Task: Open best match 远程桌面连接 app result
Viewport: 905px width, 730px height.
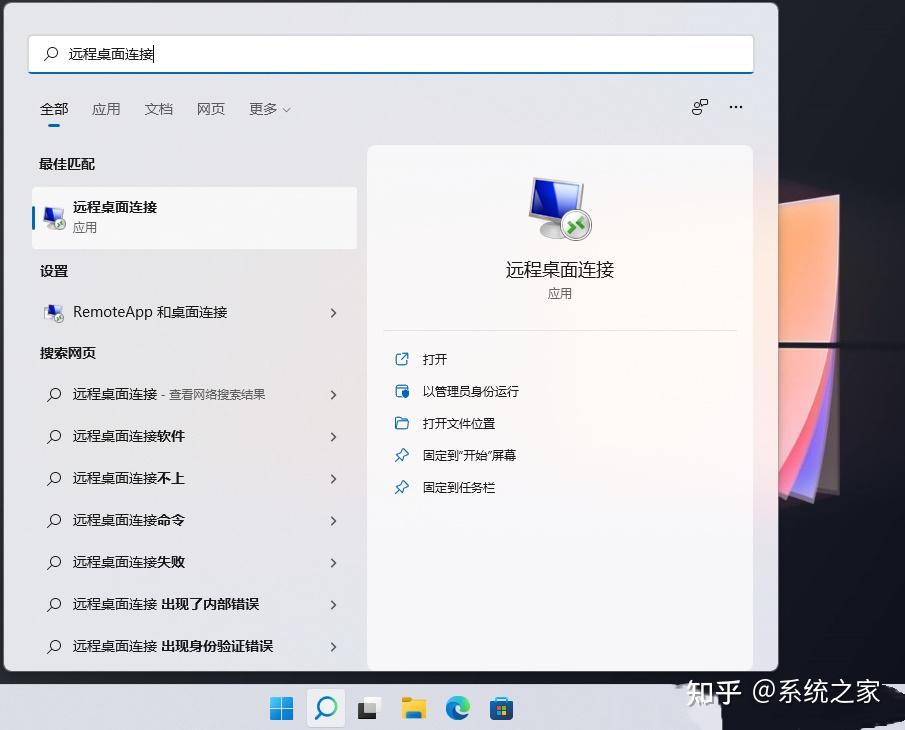Action: pyautogui.click(x=195, y=218)
